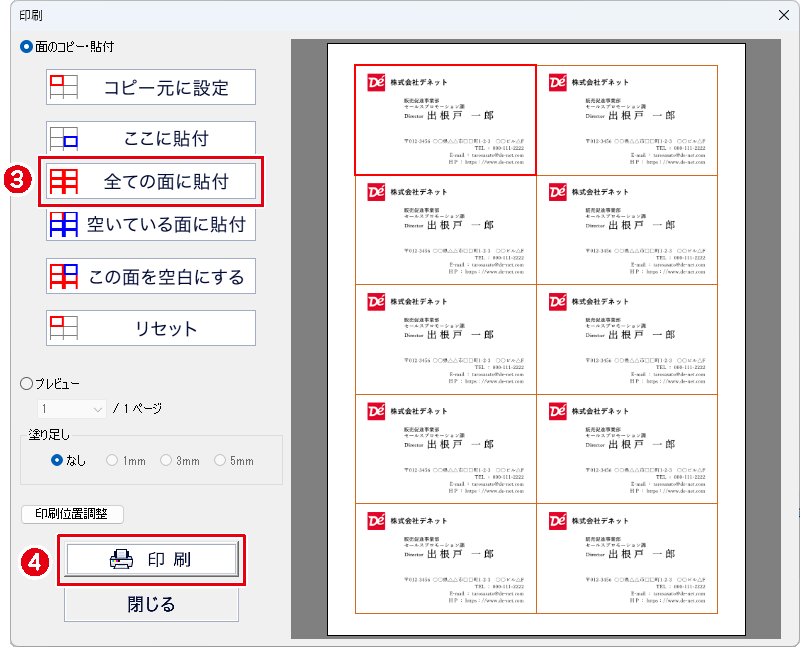This screenshot has height=647, width=800.
Task: Click the red grid icon on 全ての面に貼付
Action: pos(64,182)
